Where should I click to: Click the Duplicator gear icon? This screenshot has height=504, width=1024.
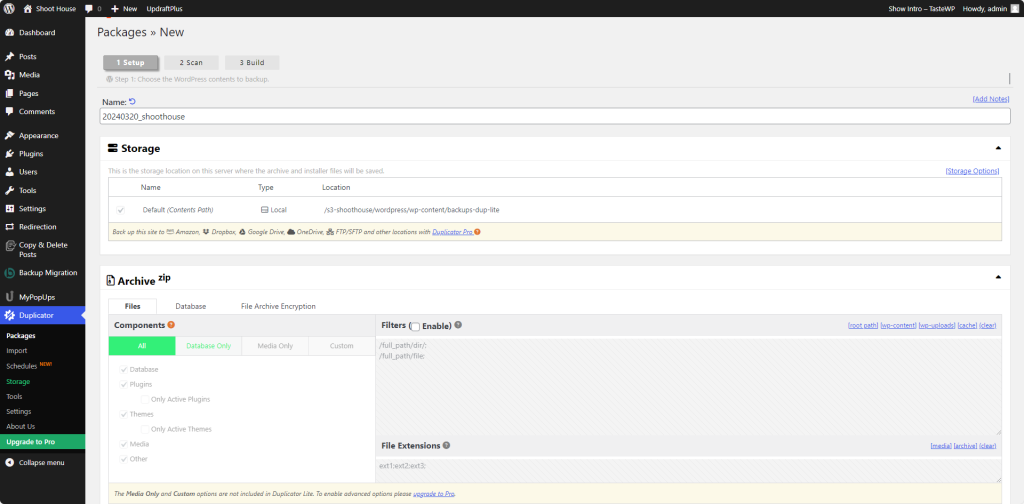10,315
